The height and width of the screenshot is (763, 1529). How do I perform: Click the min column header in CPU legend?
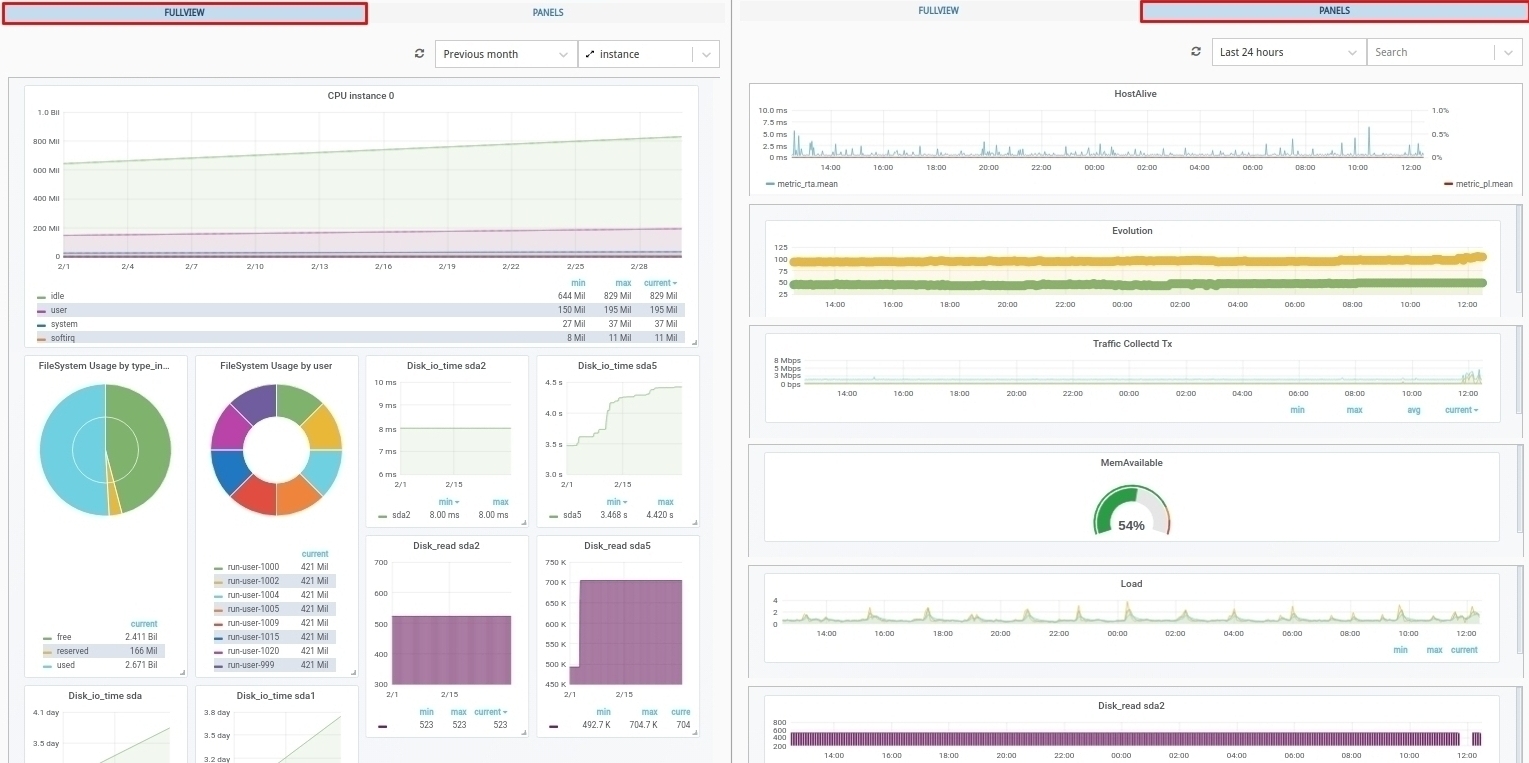(x=577, y=283)
